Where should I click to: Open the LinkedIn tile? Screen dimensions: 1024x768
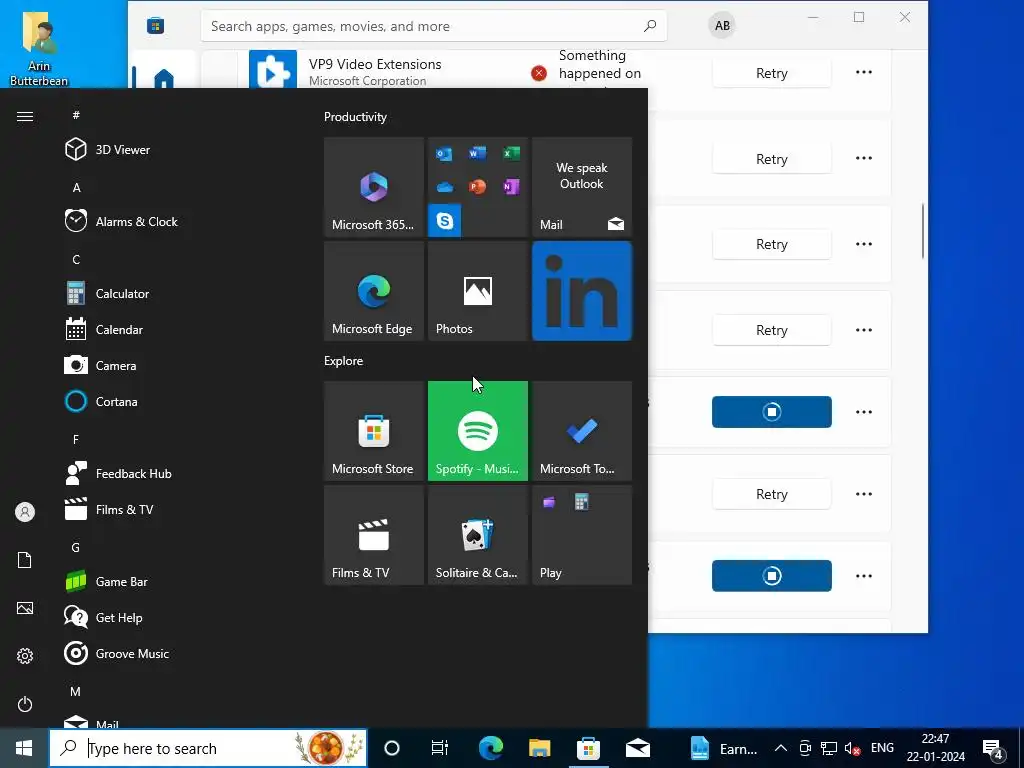[x=582, y=291]
